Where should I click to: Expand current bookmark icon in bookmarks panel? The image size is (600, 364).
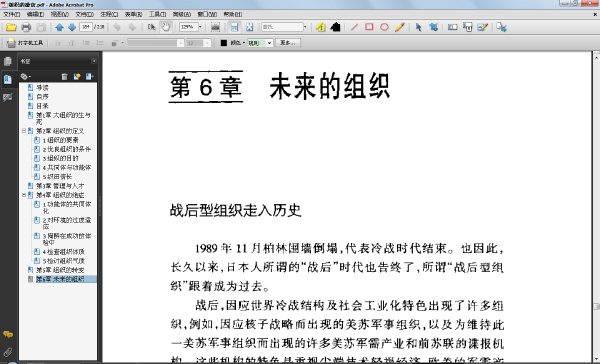[x=90, y=77]
